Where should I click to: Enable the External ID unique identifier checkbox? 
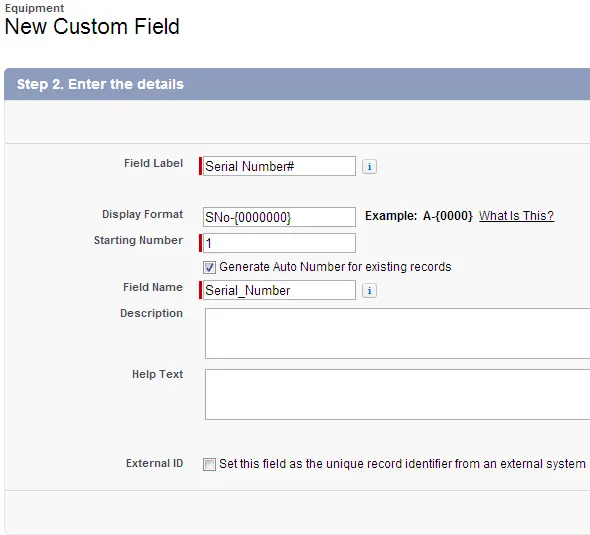(209, 464)
